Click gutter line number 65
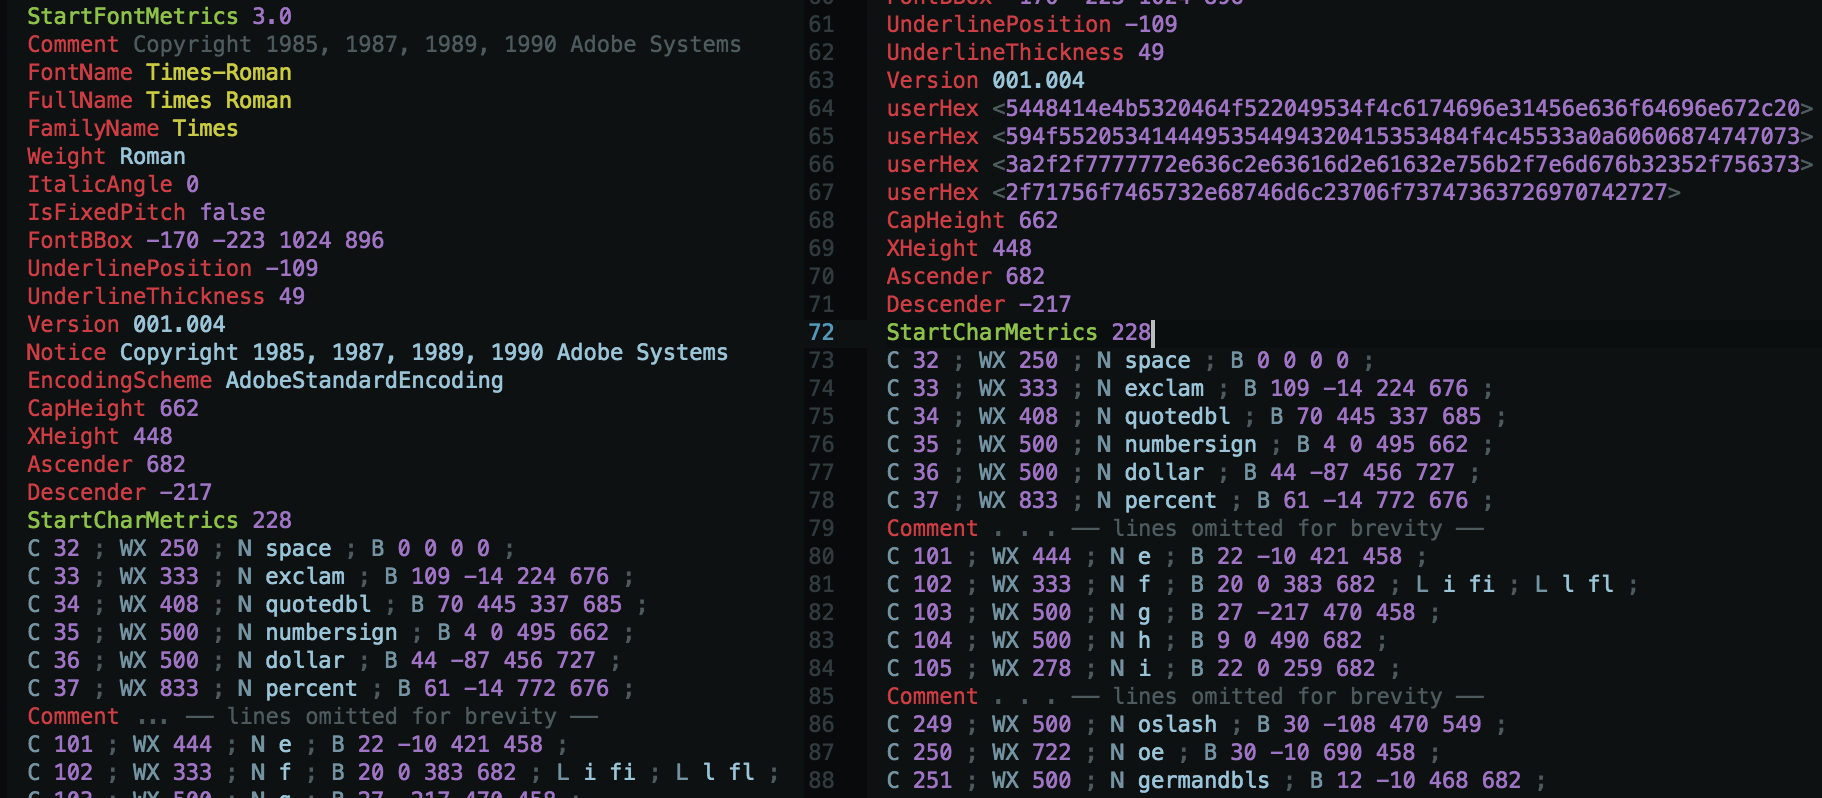 [x=821, y=136]
